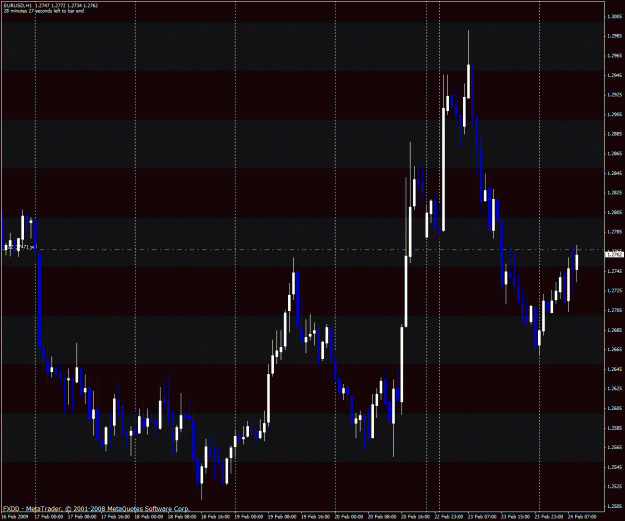Click the 1.2745 price axis label
This screenshot has height=521, width=625.
click(614, 271)
